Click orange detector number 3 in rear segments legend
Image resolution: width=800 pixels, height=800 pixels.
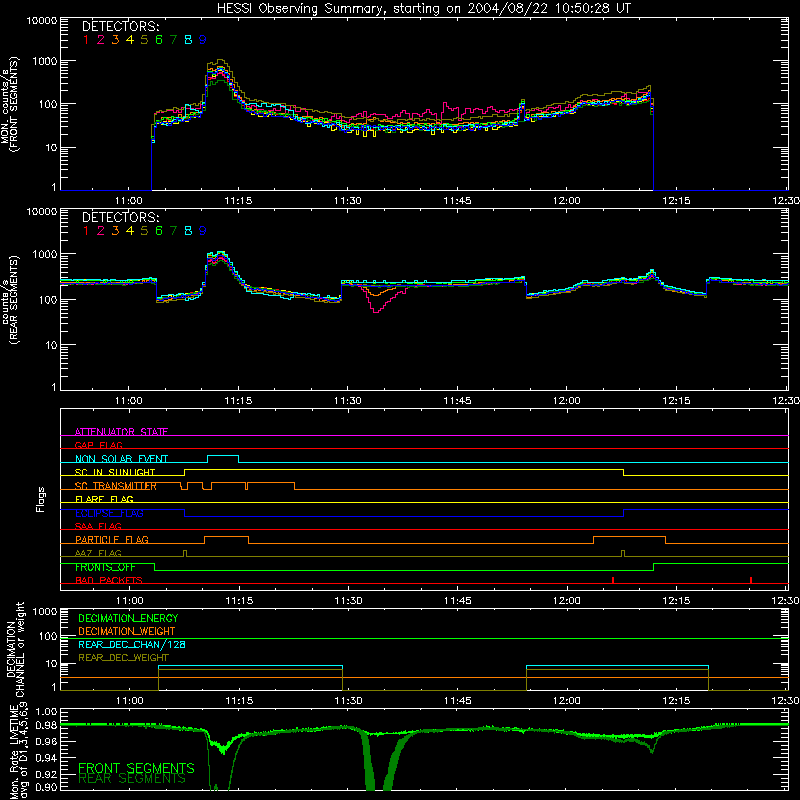pos(115,231)
